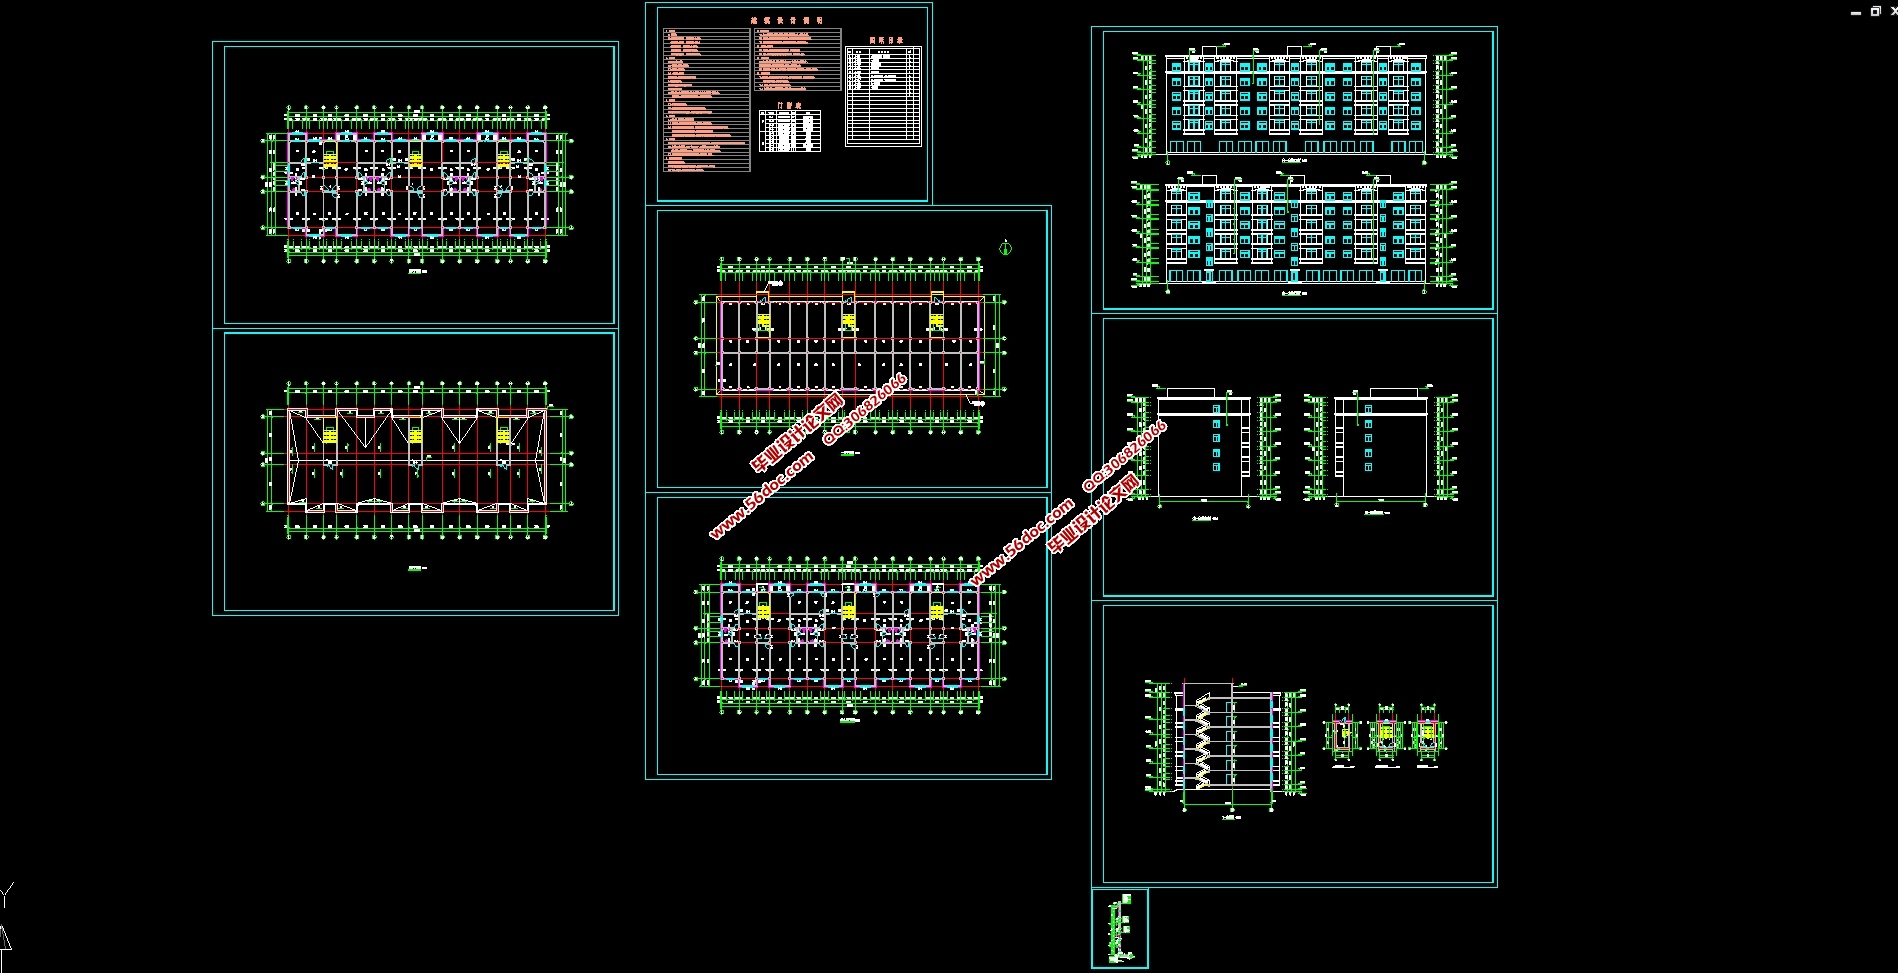Select the north arrow compass symbol
Viewport: 1898px width, 973px height.
coord(1006,246)
